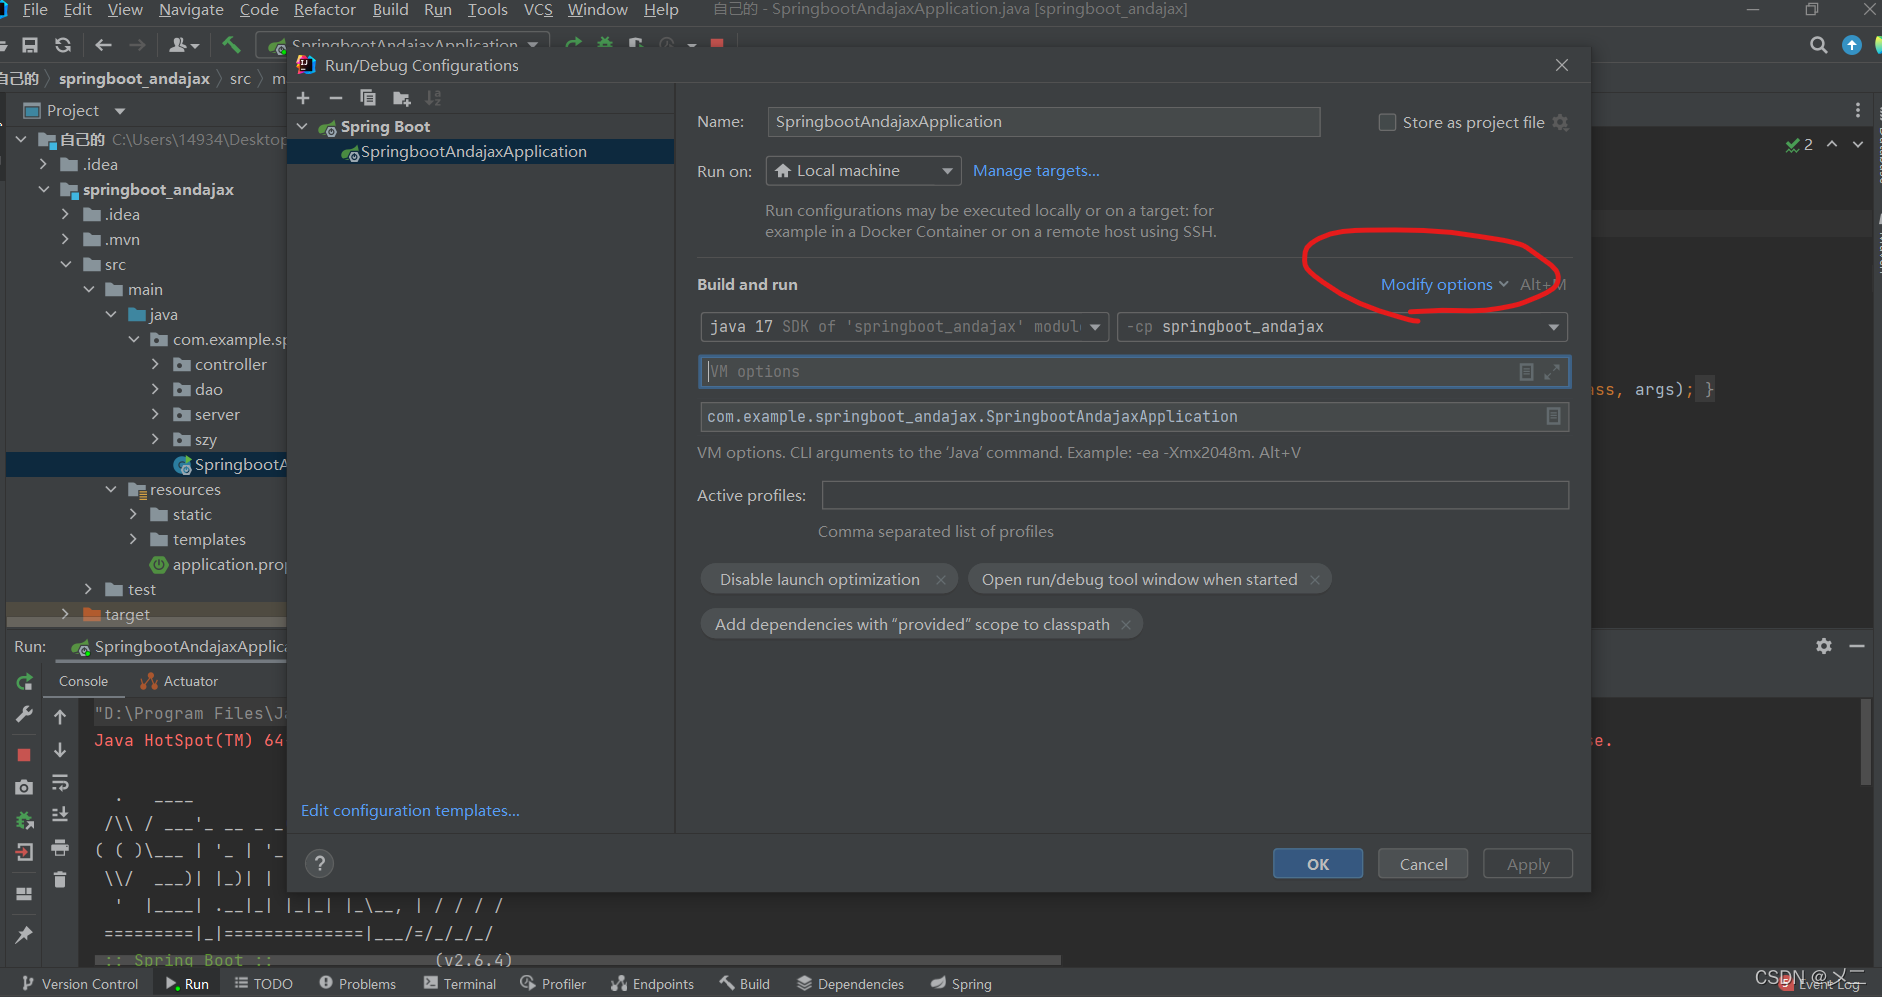
Task: Exit the application icon in Run panel
Action: tap(24, 852)
